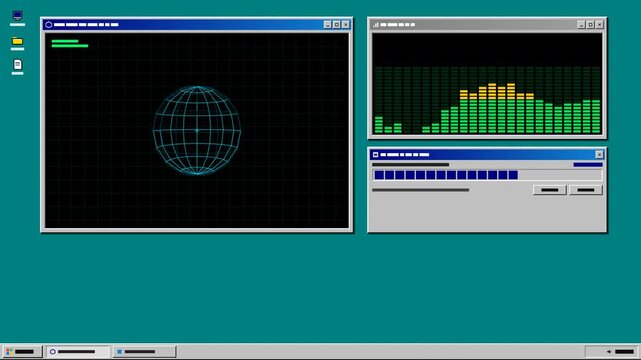This screenshot has width=641, height=360.
Task: Minimize the wireframe globe window
Action: coord(327,25)
